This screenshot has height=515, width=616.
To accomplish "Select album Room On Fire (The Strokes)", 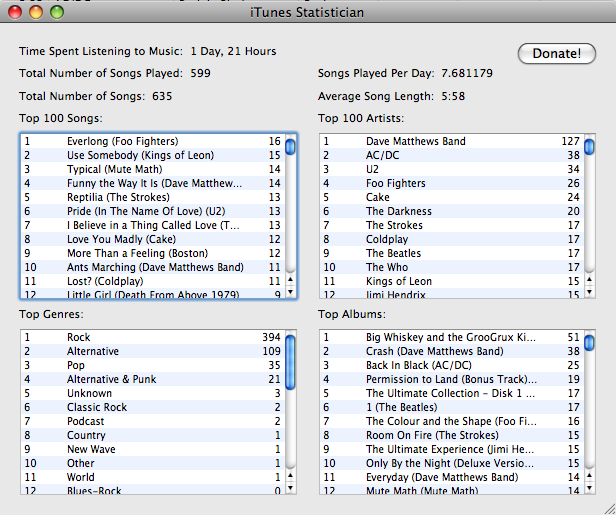I will (452, 435).
